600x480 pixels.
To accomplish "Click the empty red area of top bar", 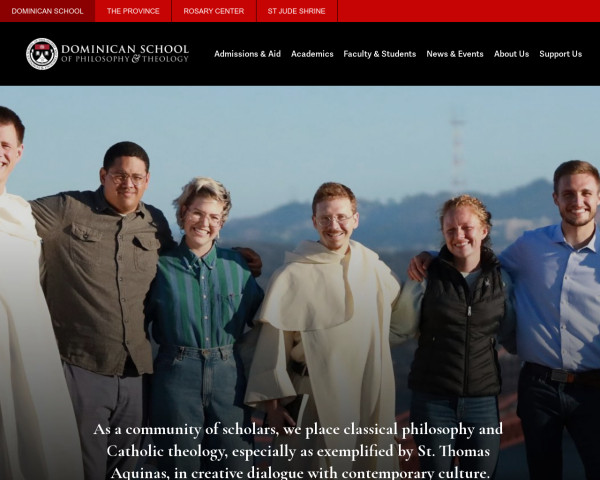I will pyautogui.click(x=469, y=11).
